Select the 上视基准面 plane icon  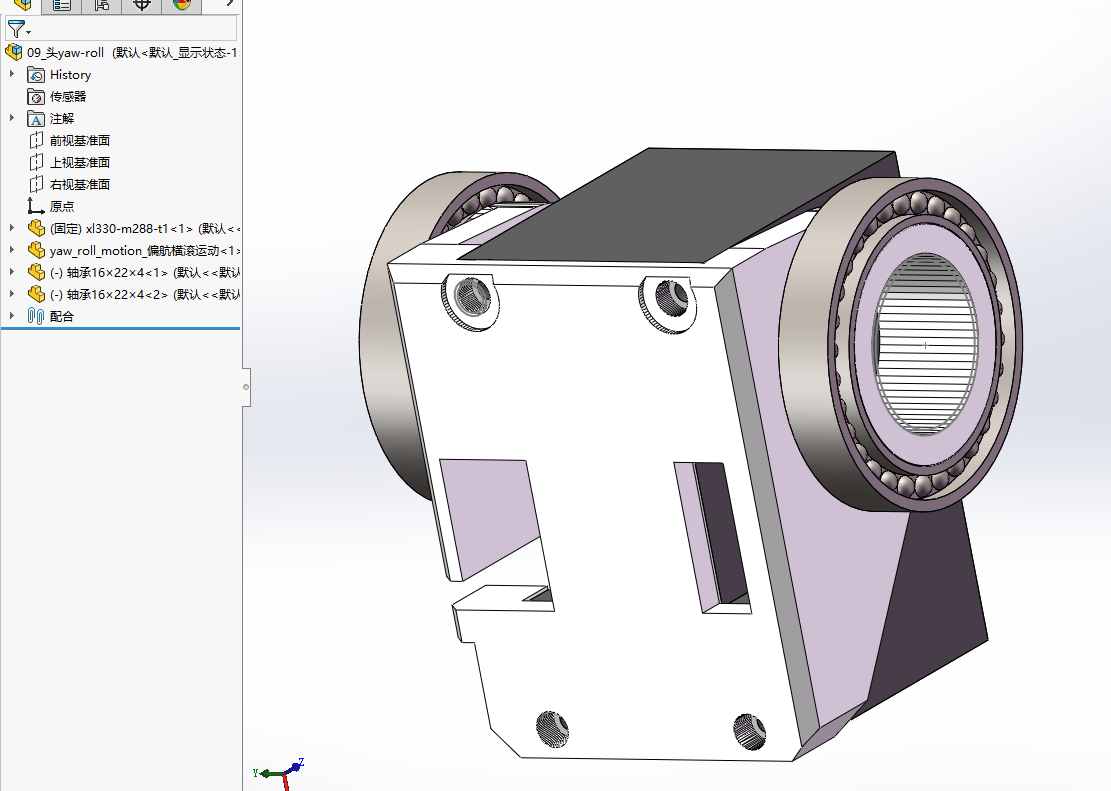[x=36, y=162]
